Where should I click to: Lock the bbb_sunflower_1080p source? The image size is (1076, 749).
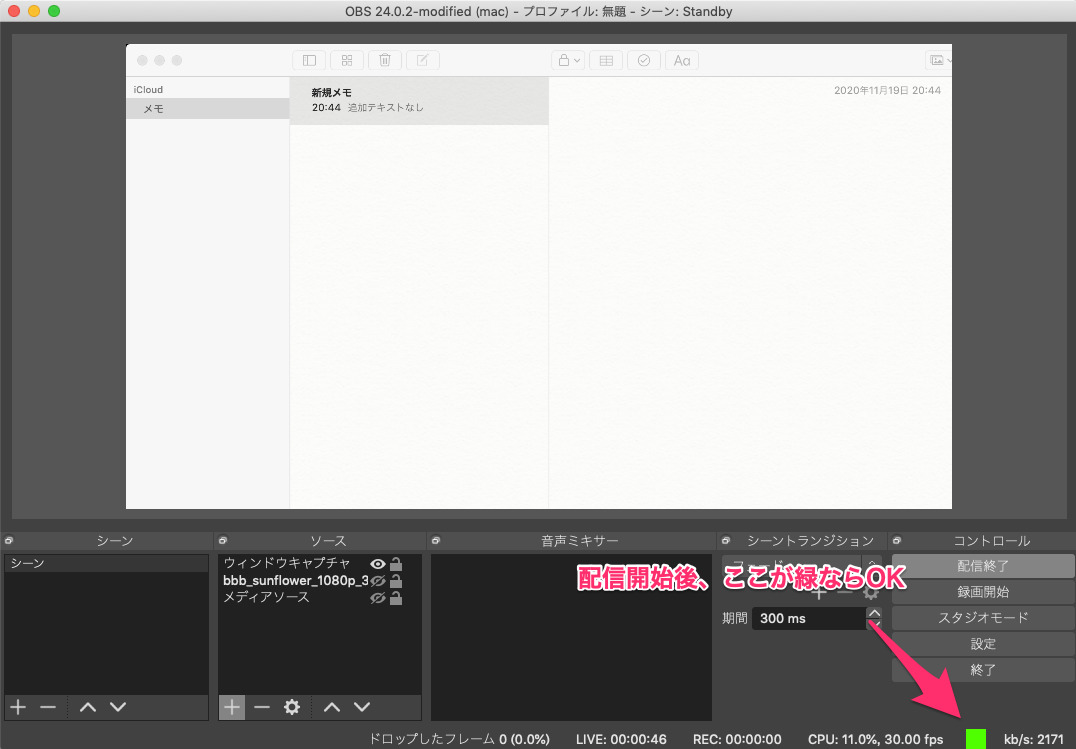[x=396, y=581]
